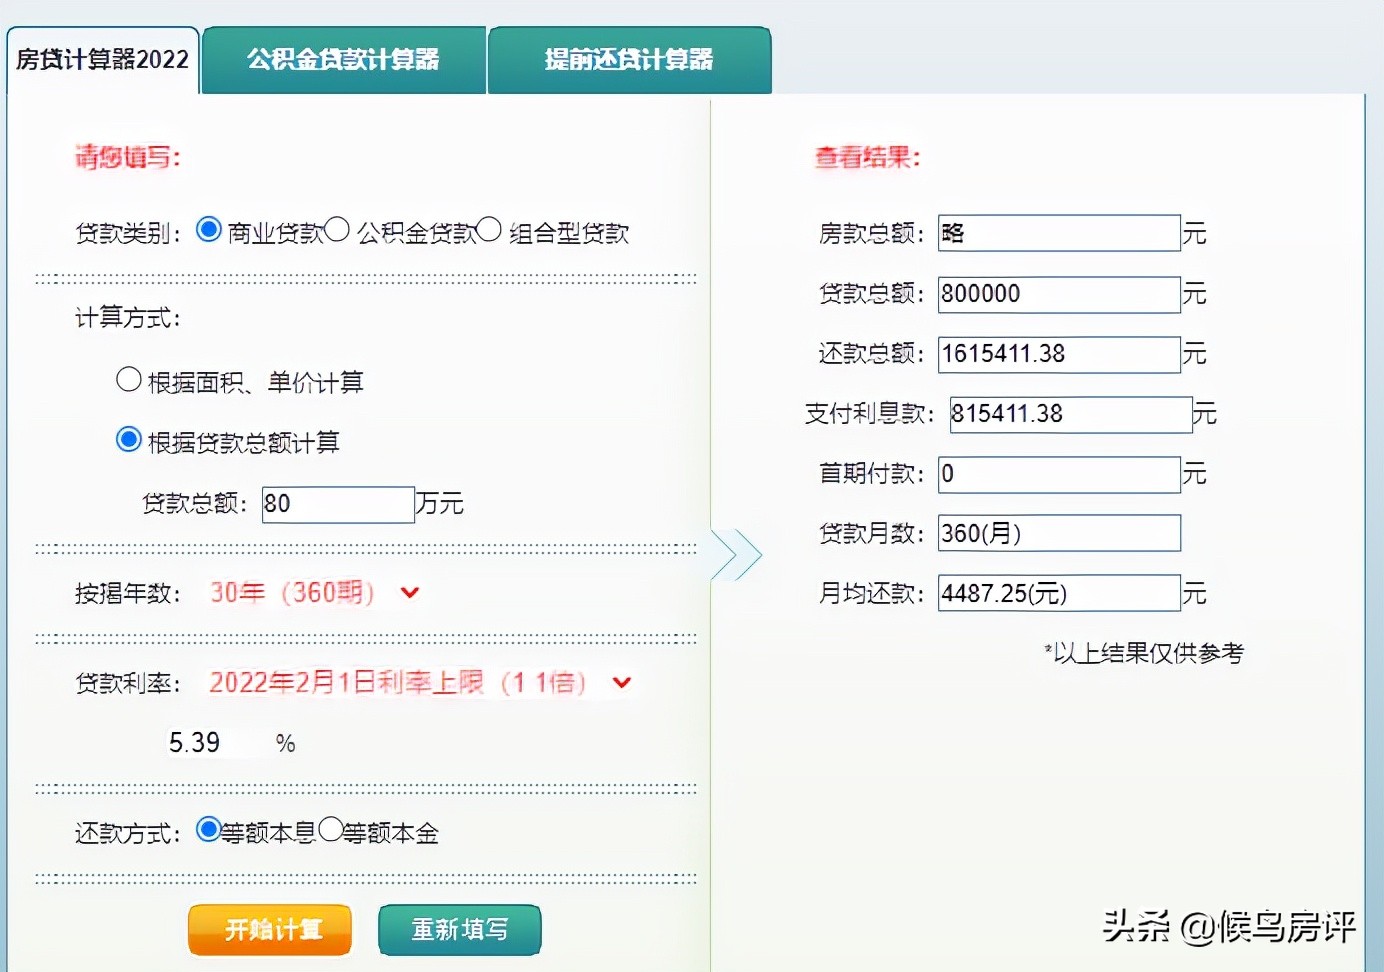Open the 提前还贷计算器 tab

point(628,60)
